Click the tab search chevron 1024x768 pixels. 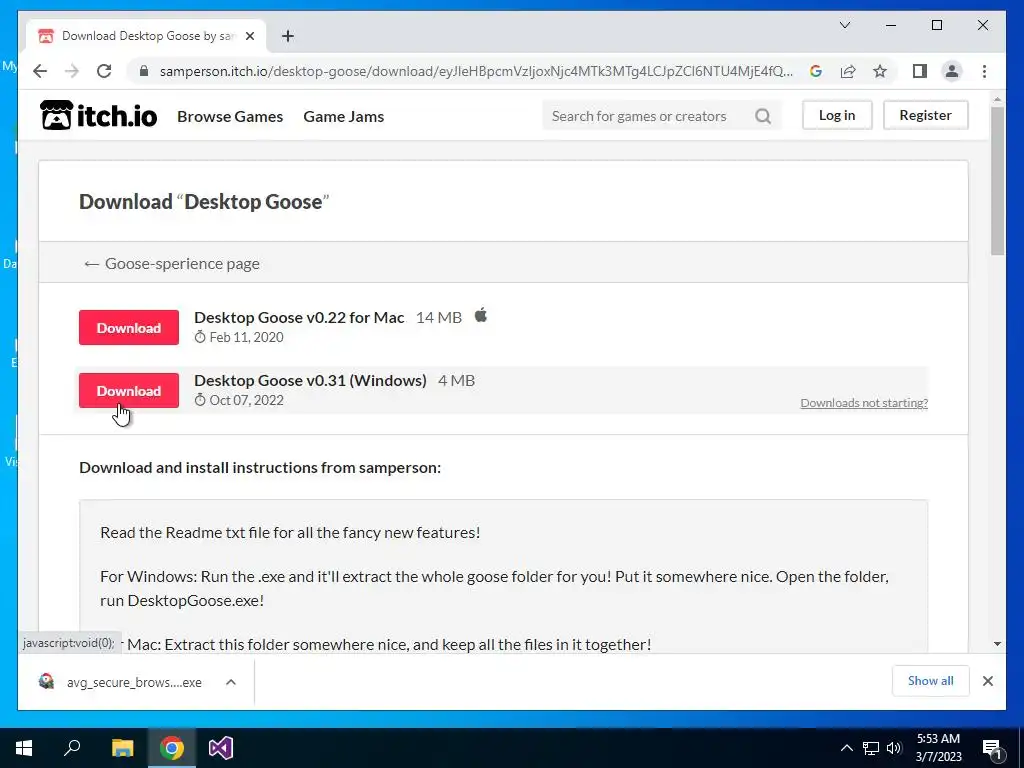coord(844,25)
